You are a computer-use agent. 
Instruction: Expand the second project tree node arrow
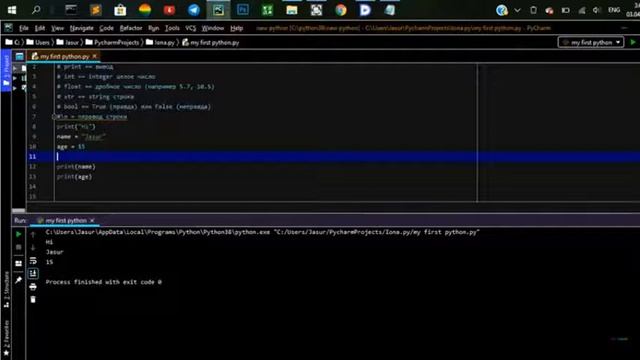pyautogui.click(x=15, y=78)
